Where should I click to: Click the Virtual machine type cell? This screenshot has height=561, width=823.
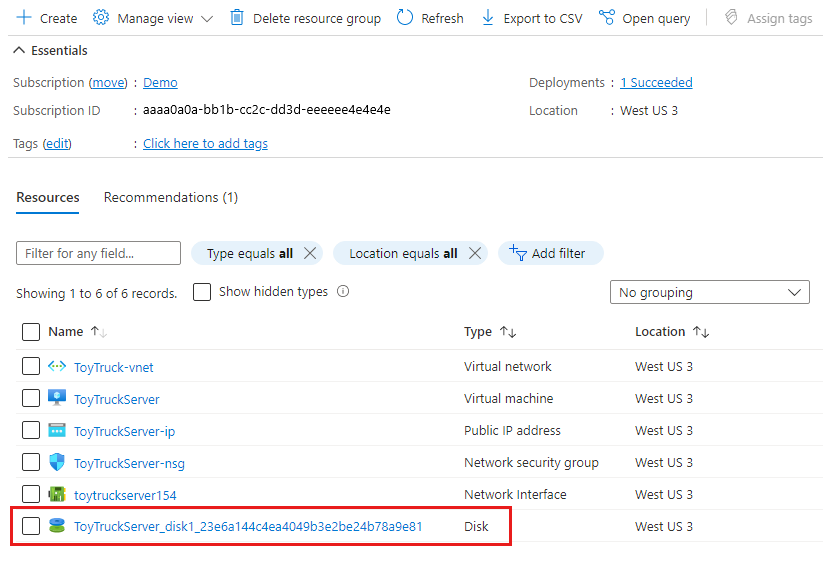508,398
